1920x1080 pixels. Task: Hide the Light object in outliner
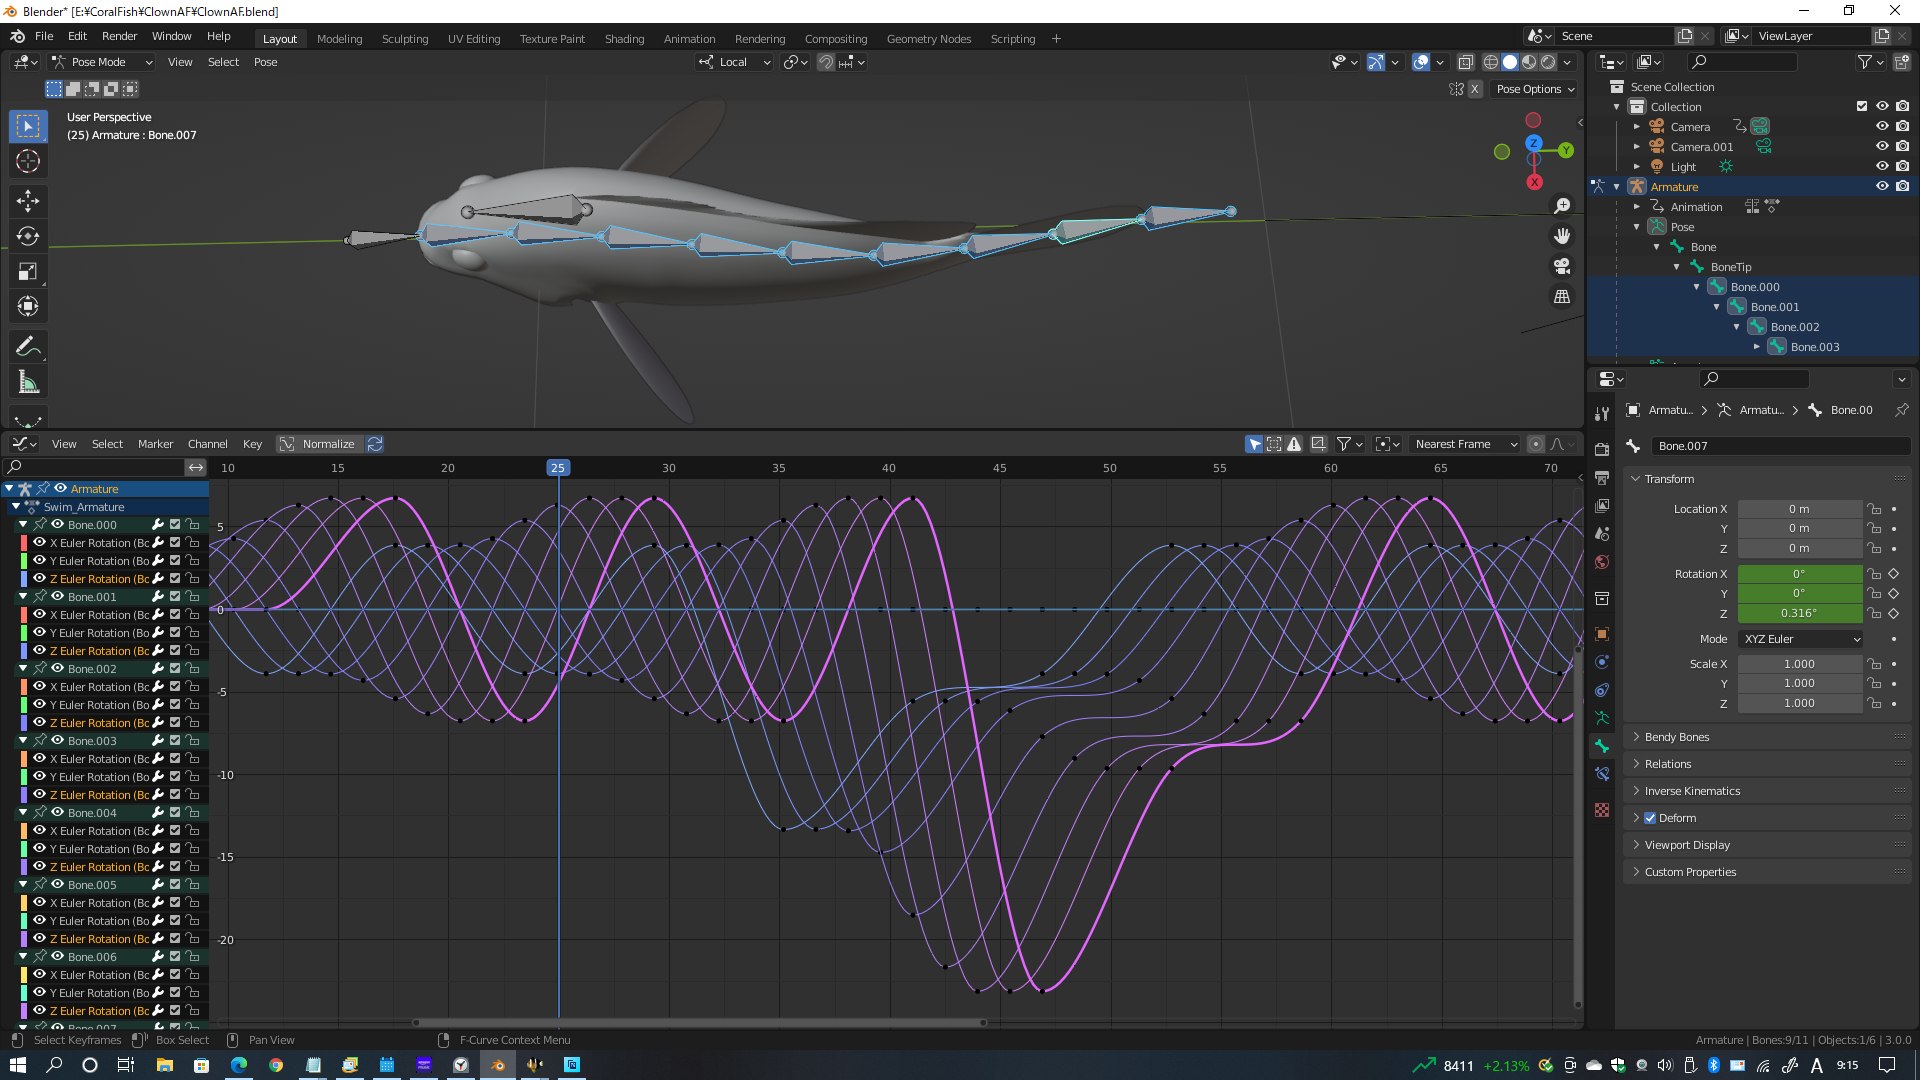click(1882, 166)
